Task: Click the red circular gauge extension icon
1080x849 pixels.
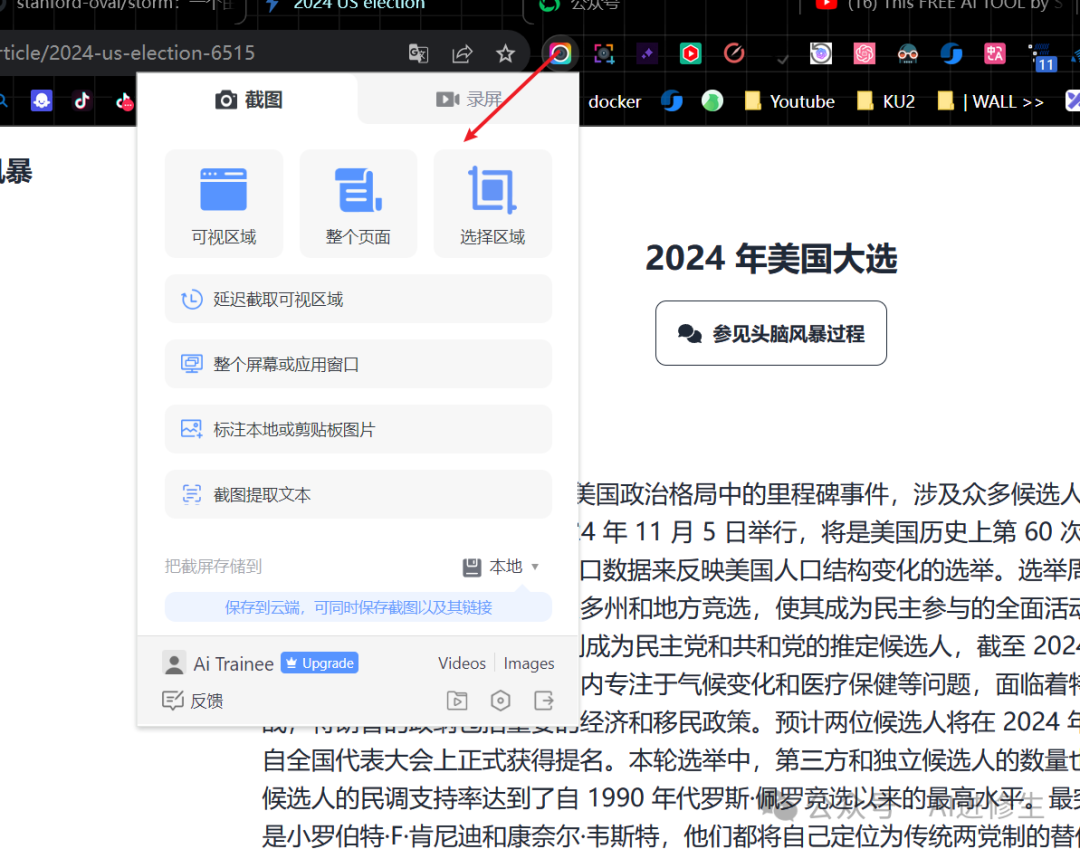Action: pos(734,52)
